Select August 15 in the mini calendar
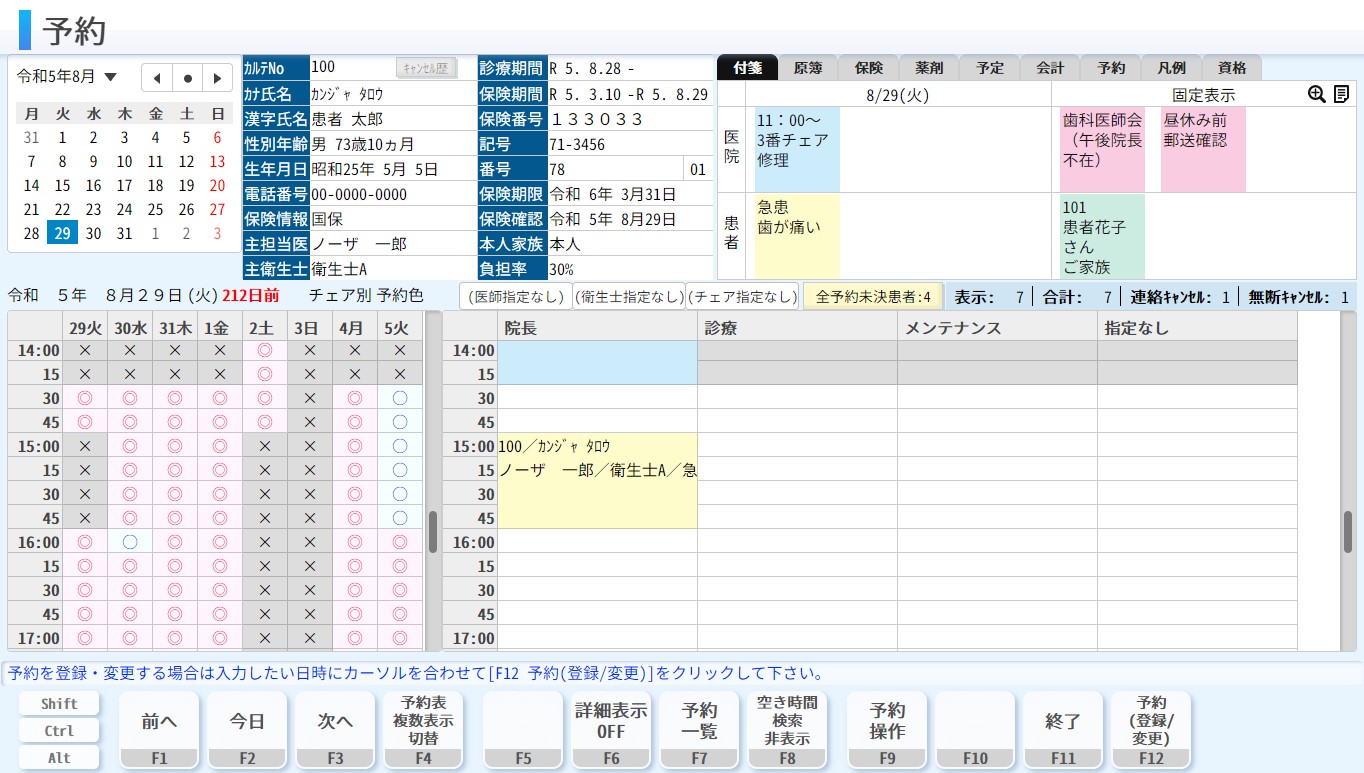1364x773 pixels. pyautogui.click(x=62, y=186)
